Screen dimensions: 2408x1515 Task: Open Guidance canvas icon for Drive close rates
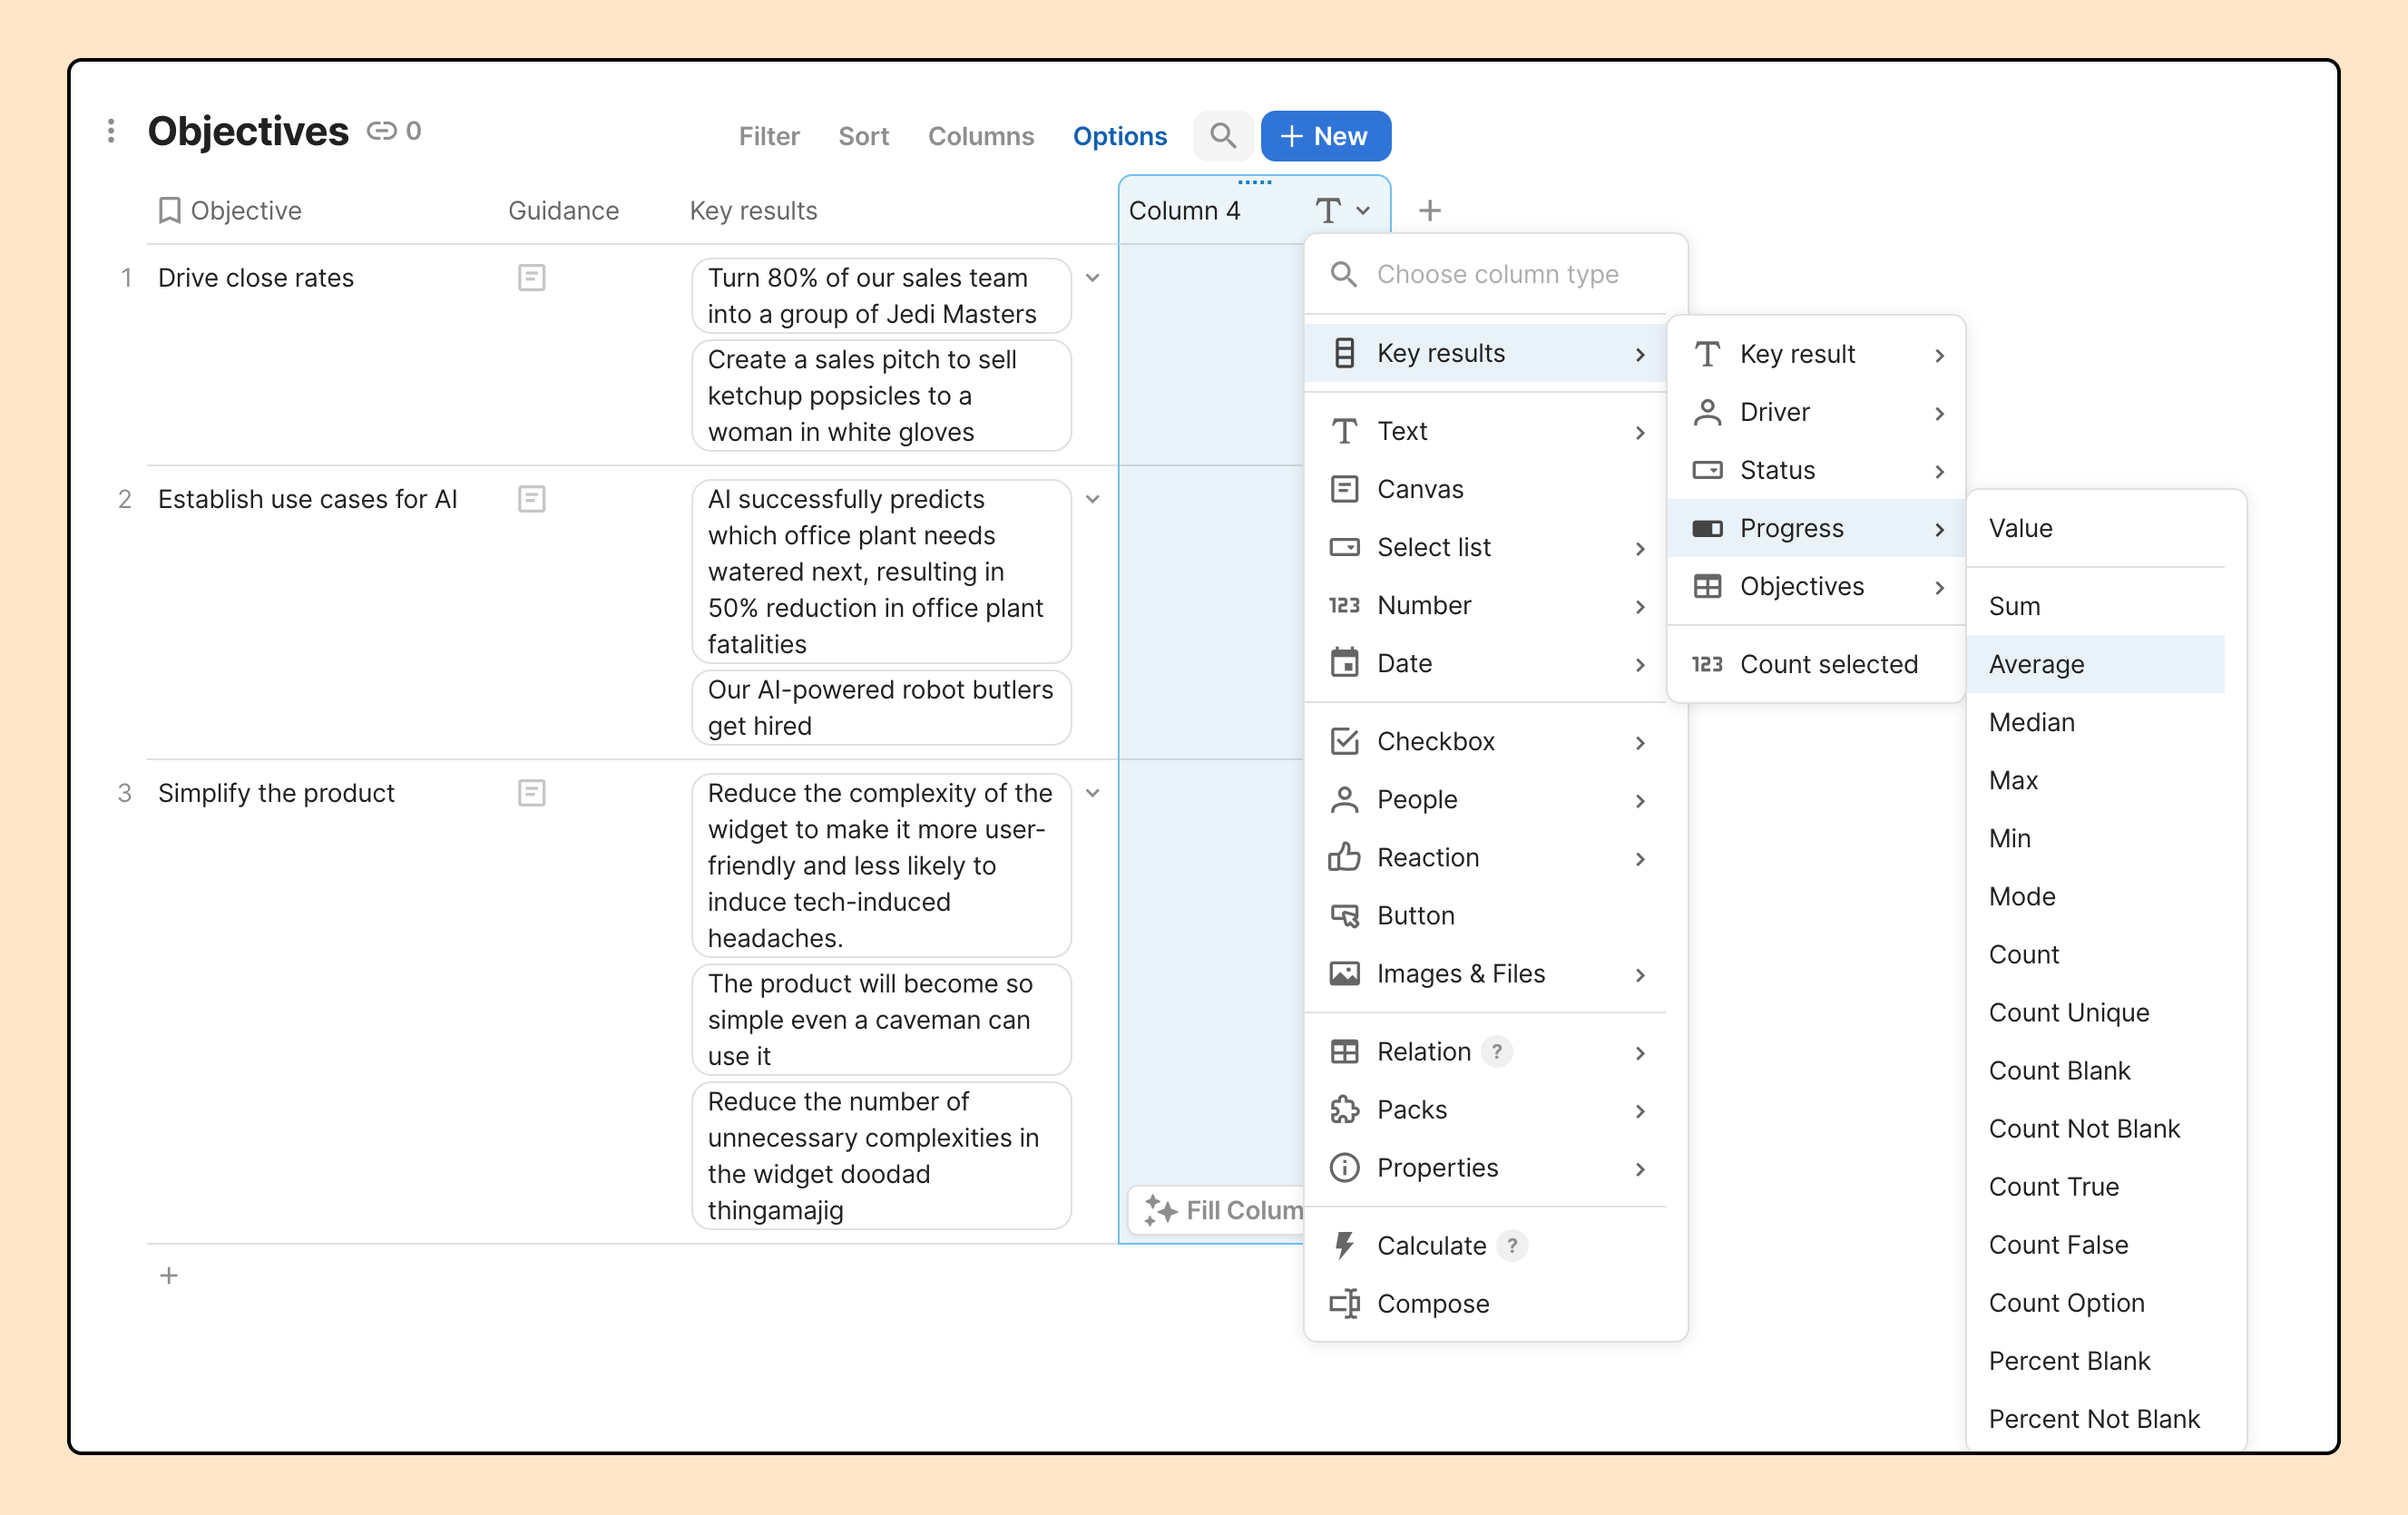click(x=531, y=278)
